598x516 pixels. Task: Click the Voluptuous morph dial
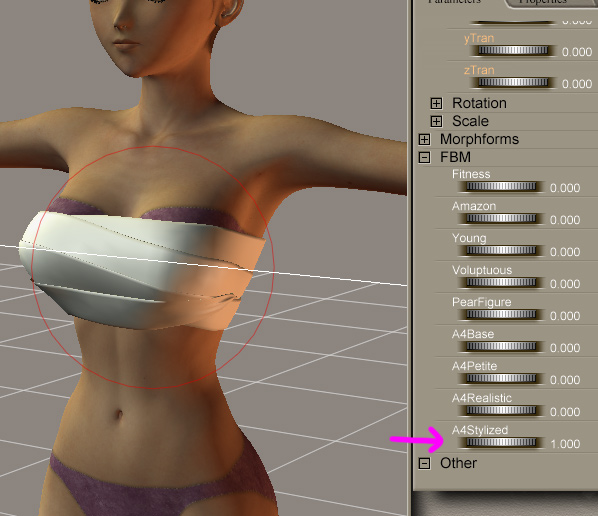(501, 283)
